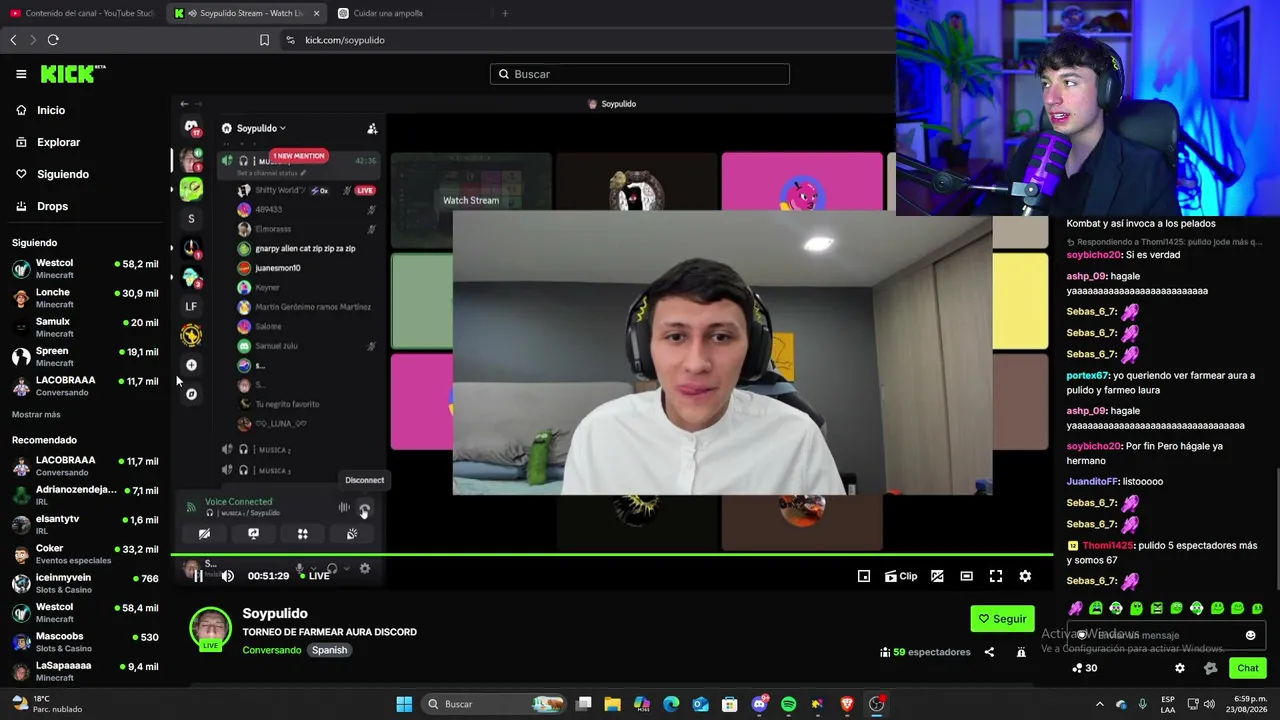The width and height of the screenshot is (1280, 720).
Task: Toggle theater mode on the player
Action: point(966,576)
